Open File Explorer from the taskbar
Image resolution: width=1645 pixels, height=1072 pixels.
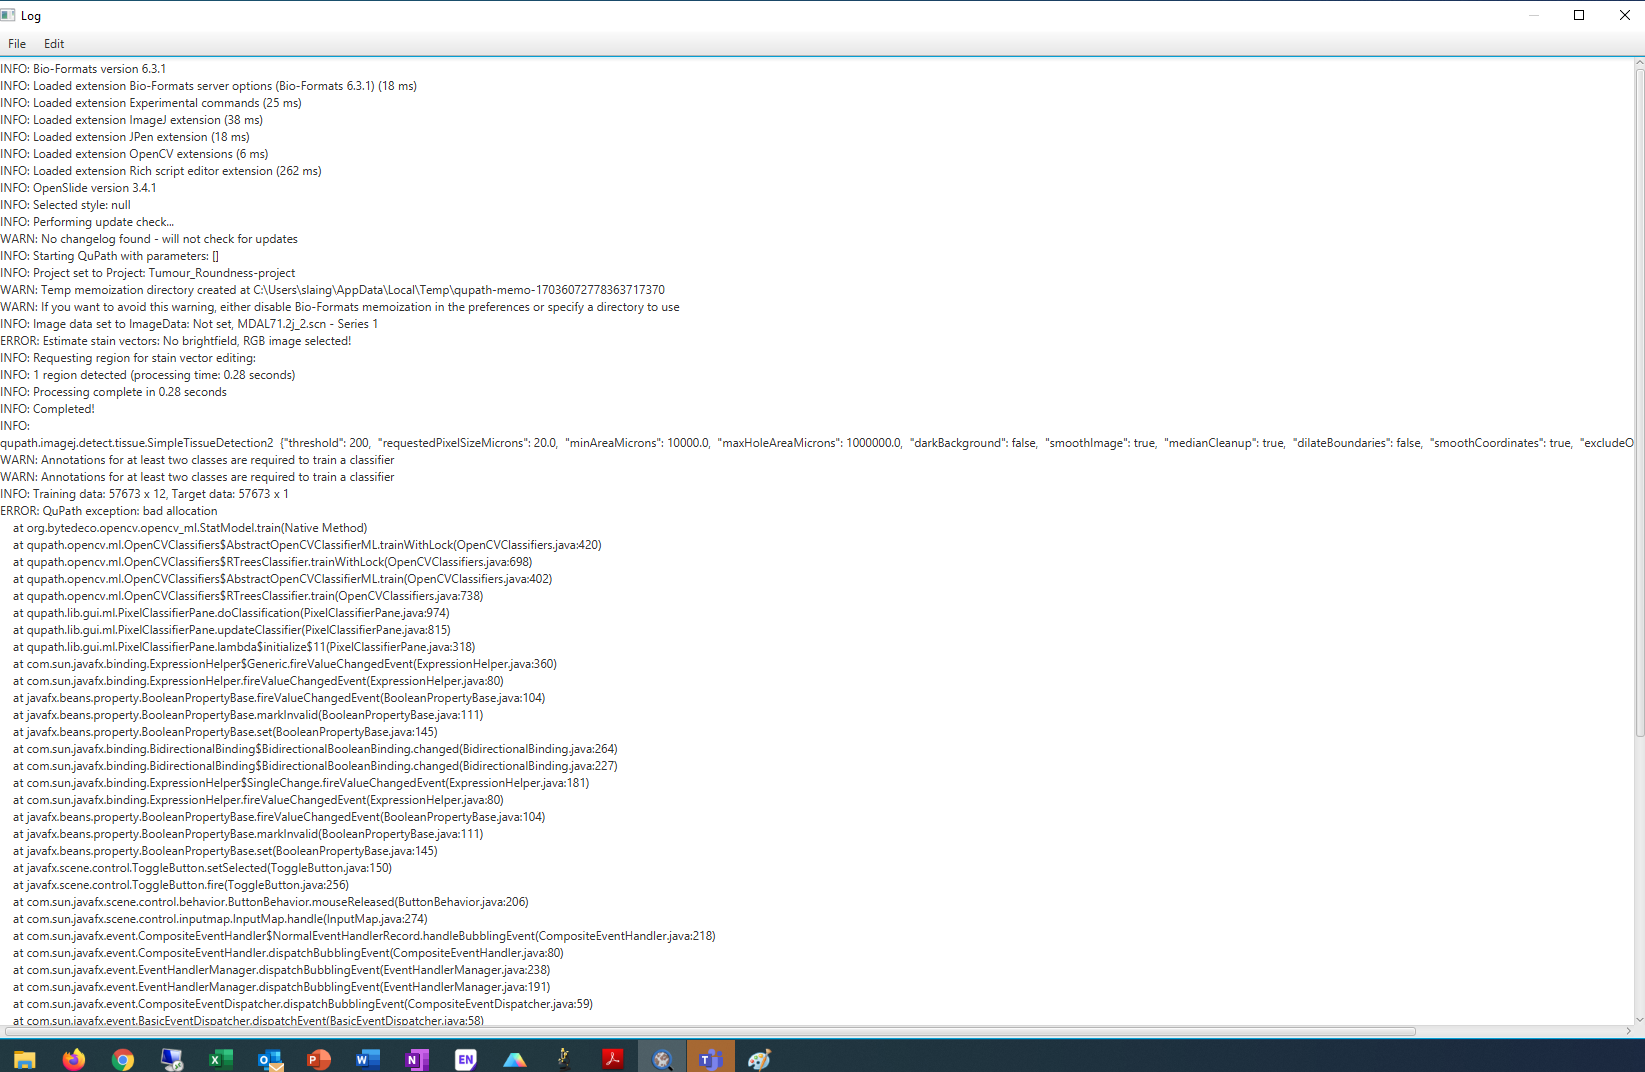pyautogui.click(x=24, y=1057)
